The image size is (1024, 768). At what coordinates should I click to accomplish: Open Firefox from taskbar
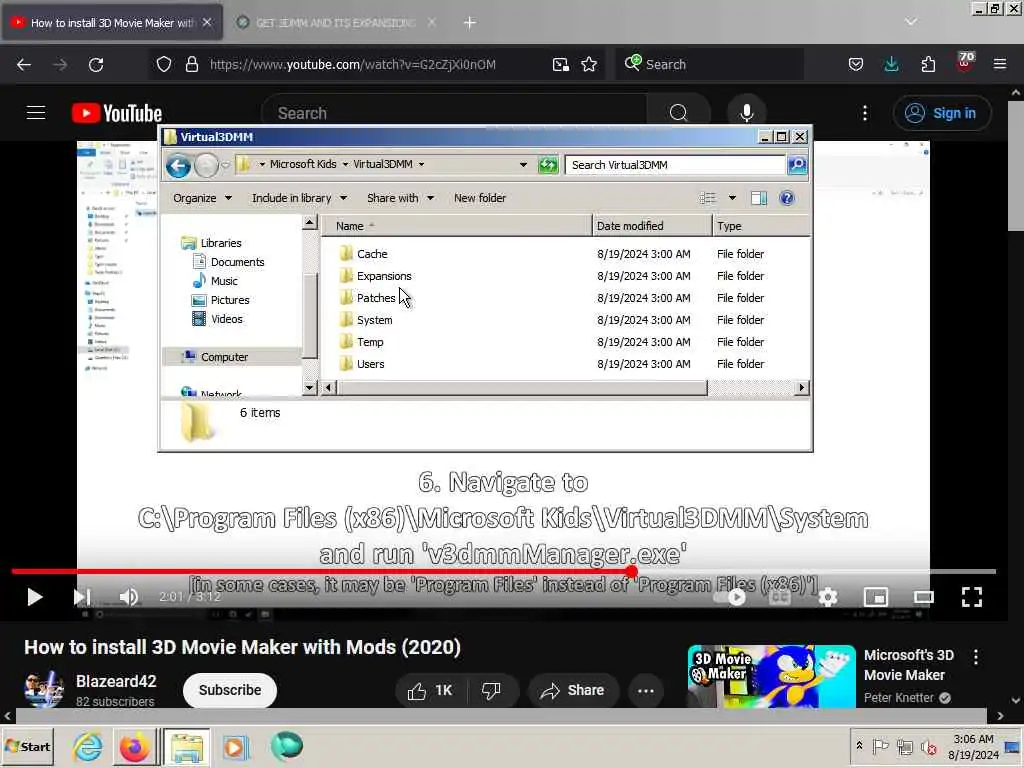click(x=134, y=747)
